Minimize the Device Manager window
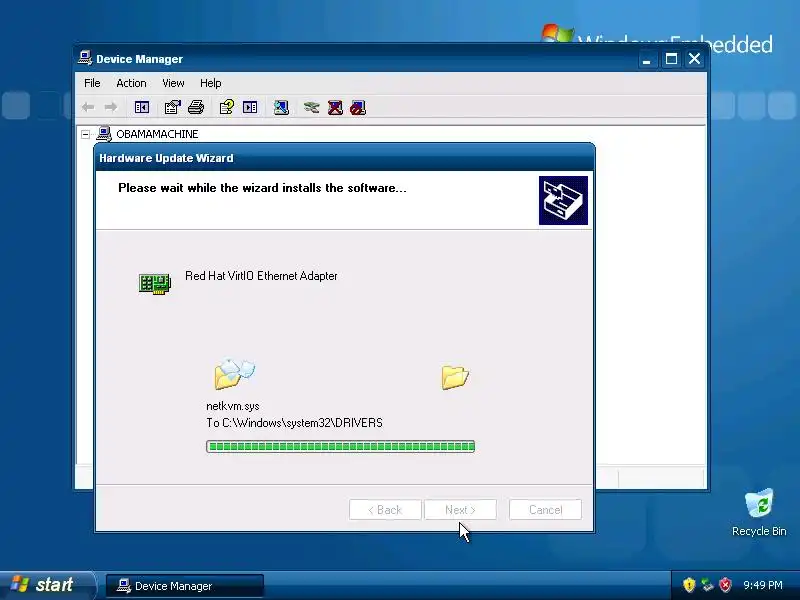 coord(646,59)
